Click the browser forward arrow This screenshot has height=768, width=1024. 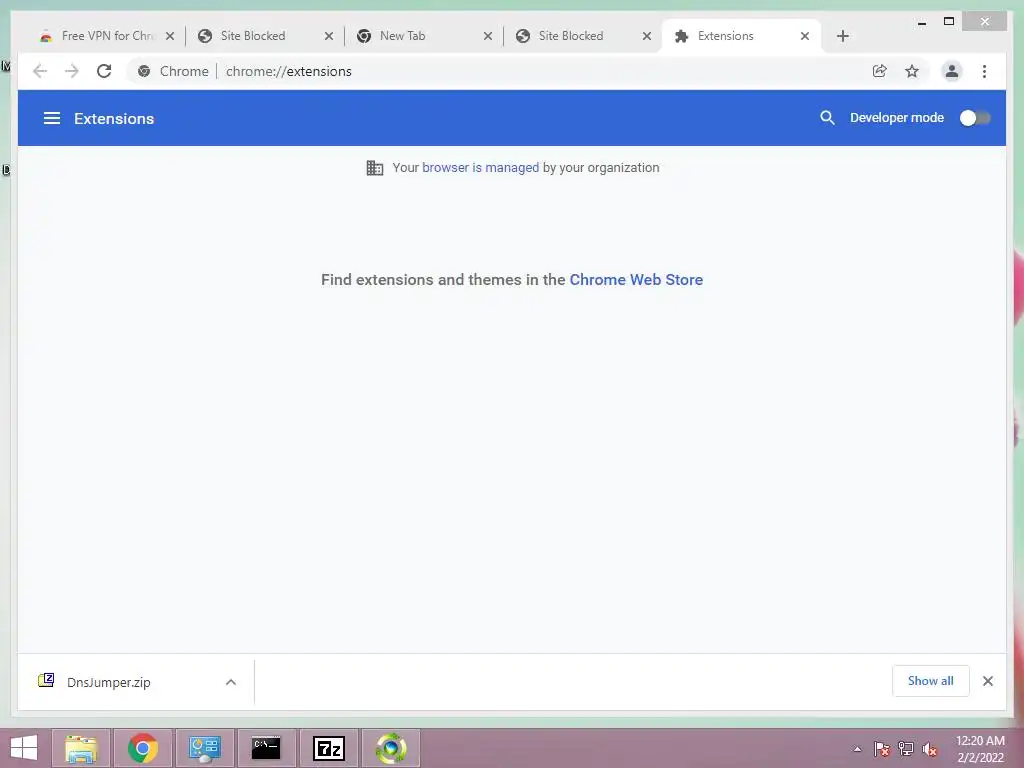coord(72,71)
